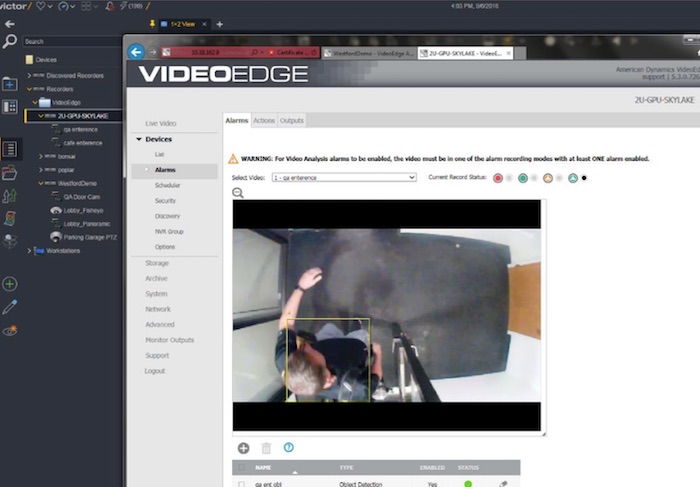This screenshot has height=487, width=700.
Task: Click the Search input field
Action: pyautogui.click(x=70, y=42)
